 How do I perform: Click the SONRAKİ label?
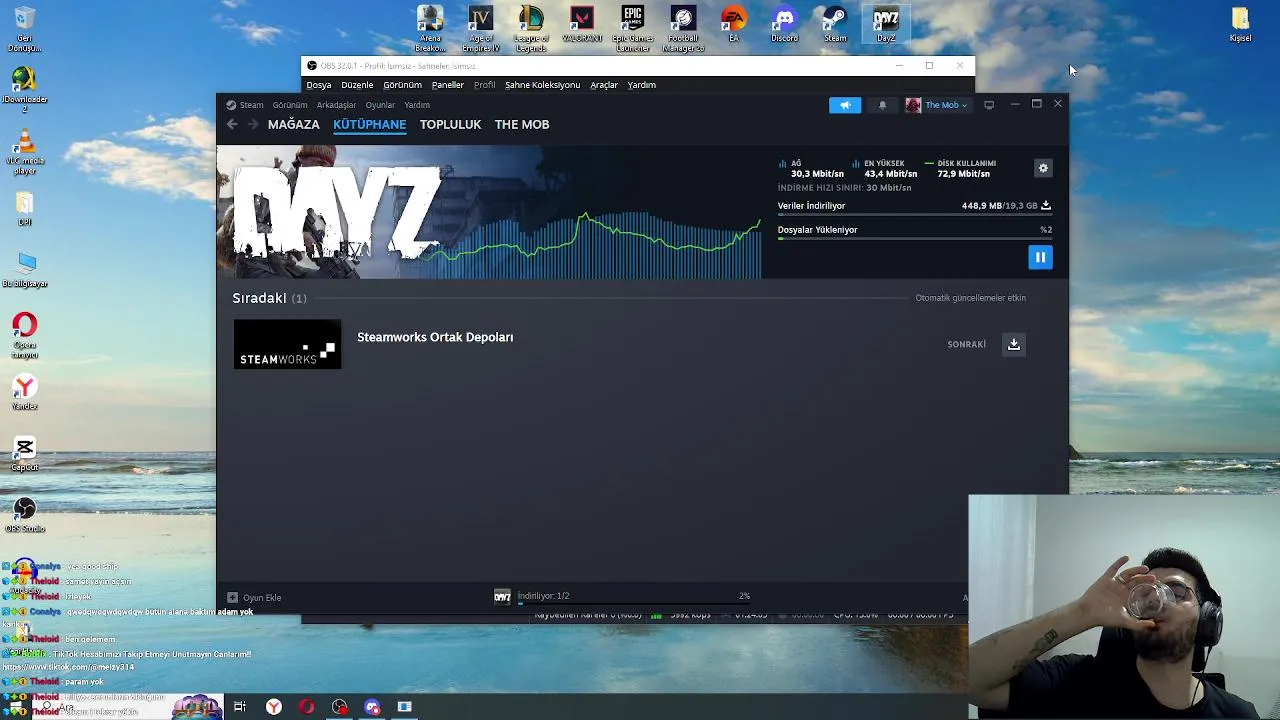[x=966, y=344]
